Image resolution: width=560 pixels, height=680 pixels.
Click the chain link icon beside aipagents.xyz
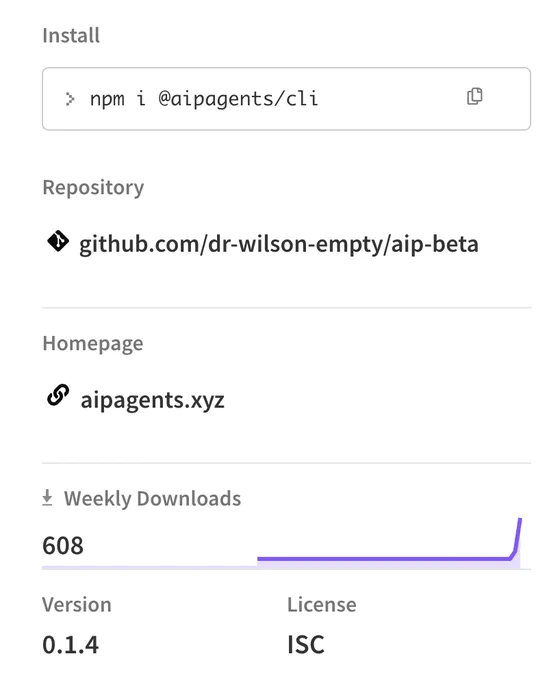click(x=58, y=395)
